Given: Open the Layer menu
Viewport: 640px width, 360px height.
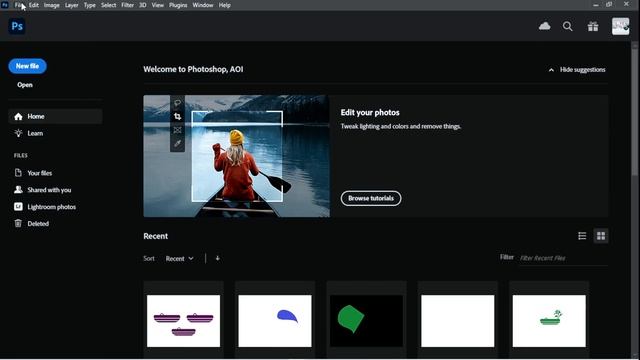Looking at the screenshot, I should click(x=71, y=5).
